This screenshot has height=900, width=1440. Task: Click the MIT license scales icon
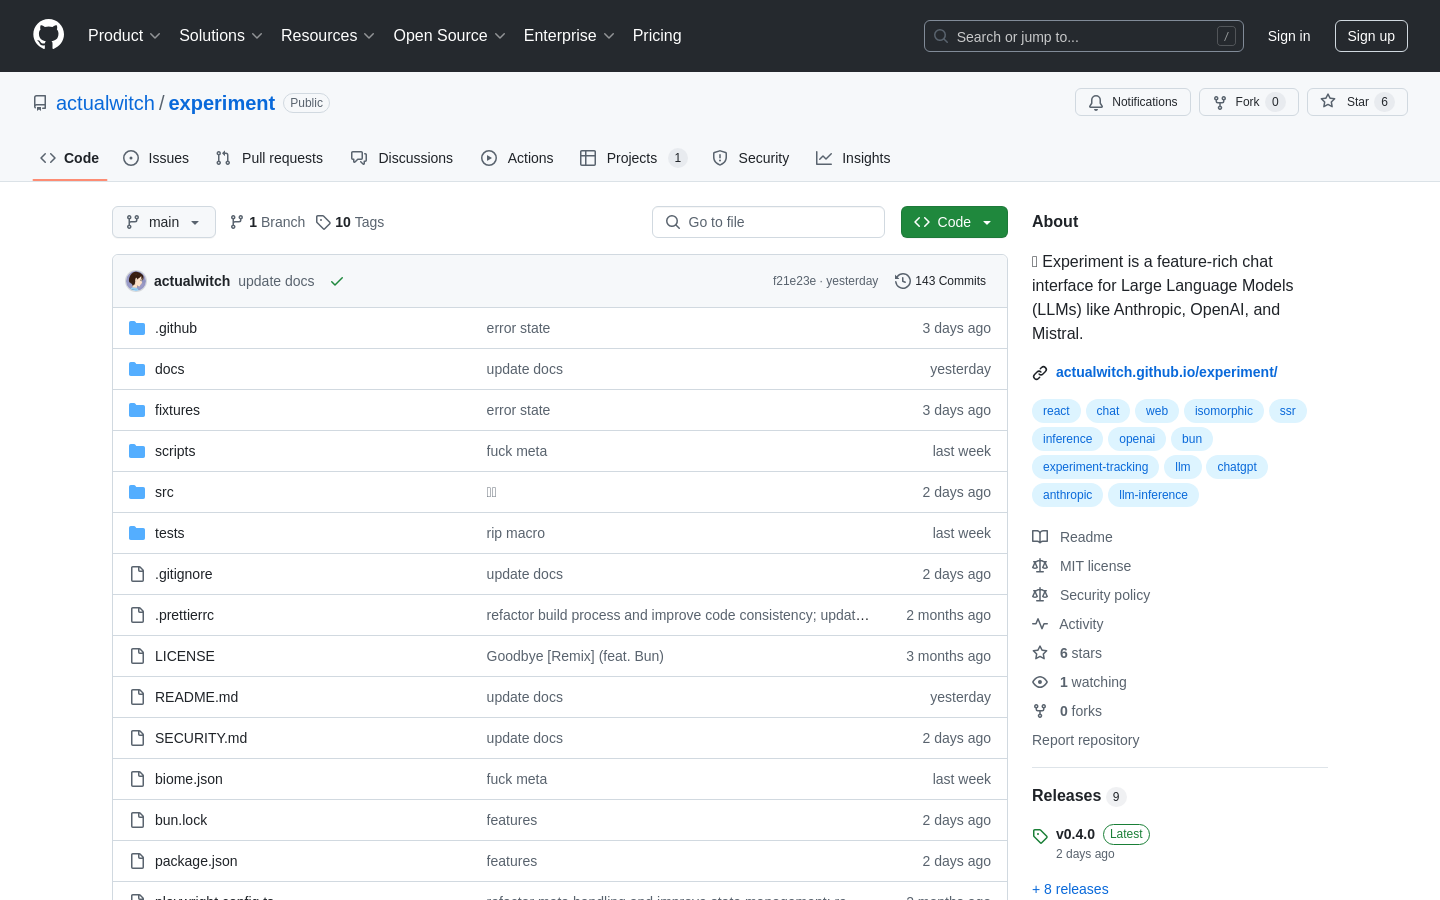pyautogui.click(x=1040, y=566)
